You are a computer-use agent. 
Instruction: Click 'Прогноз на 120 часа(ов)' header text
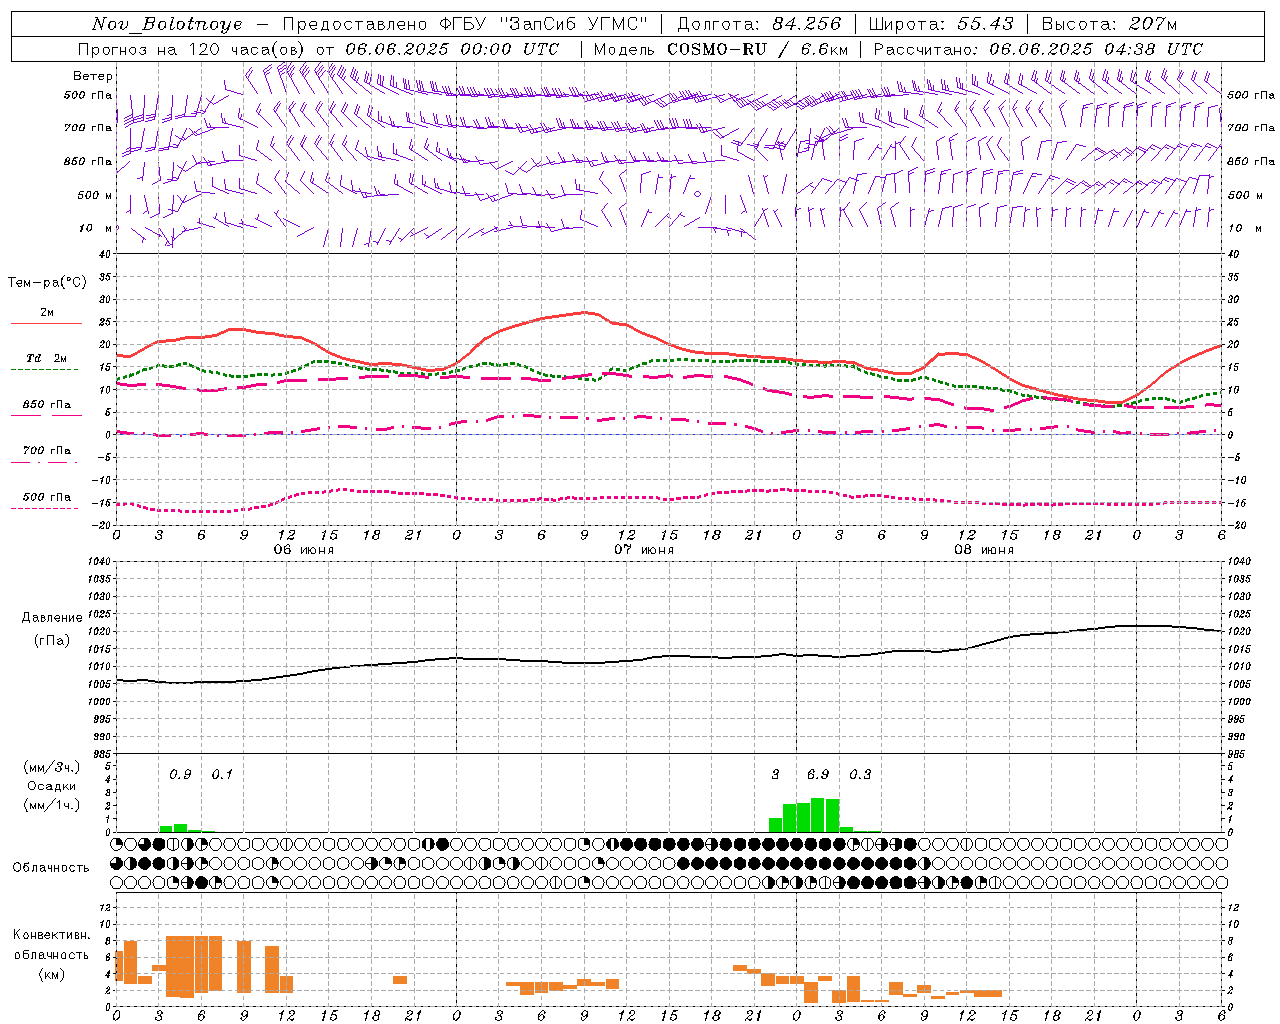click(x=193, y=49)
